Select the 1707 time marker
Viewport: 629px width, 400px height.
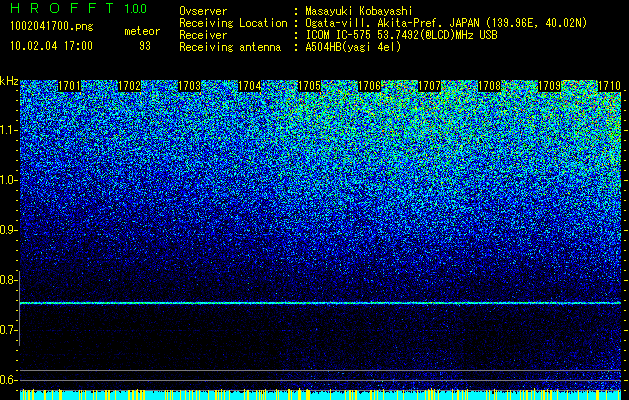click(x=430, y=86)
